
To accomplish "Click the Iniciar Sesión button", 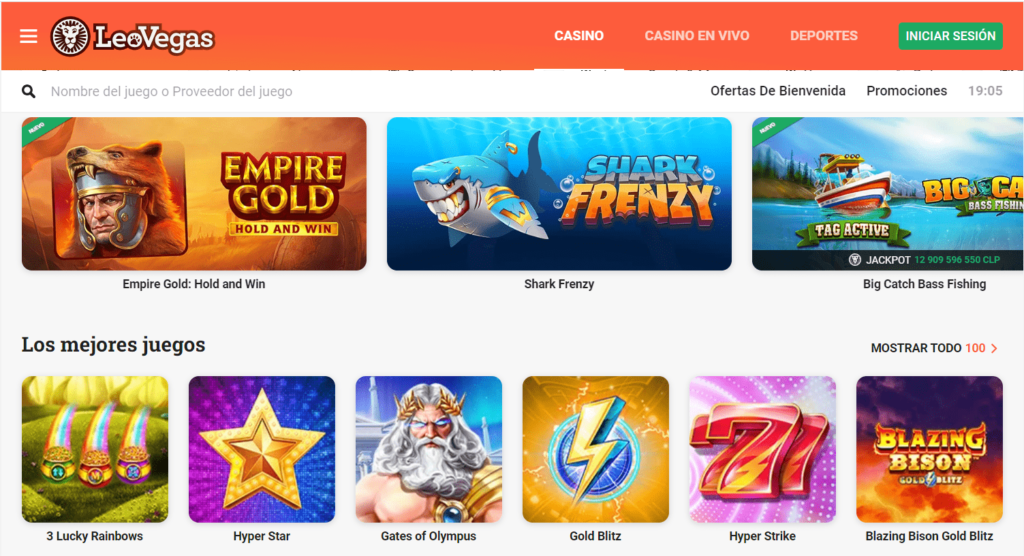I will 950,36.
